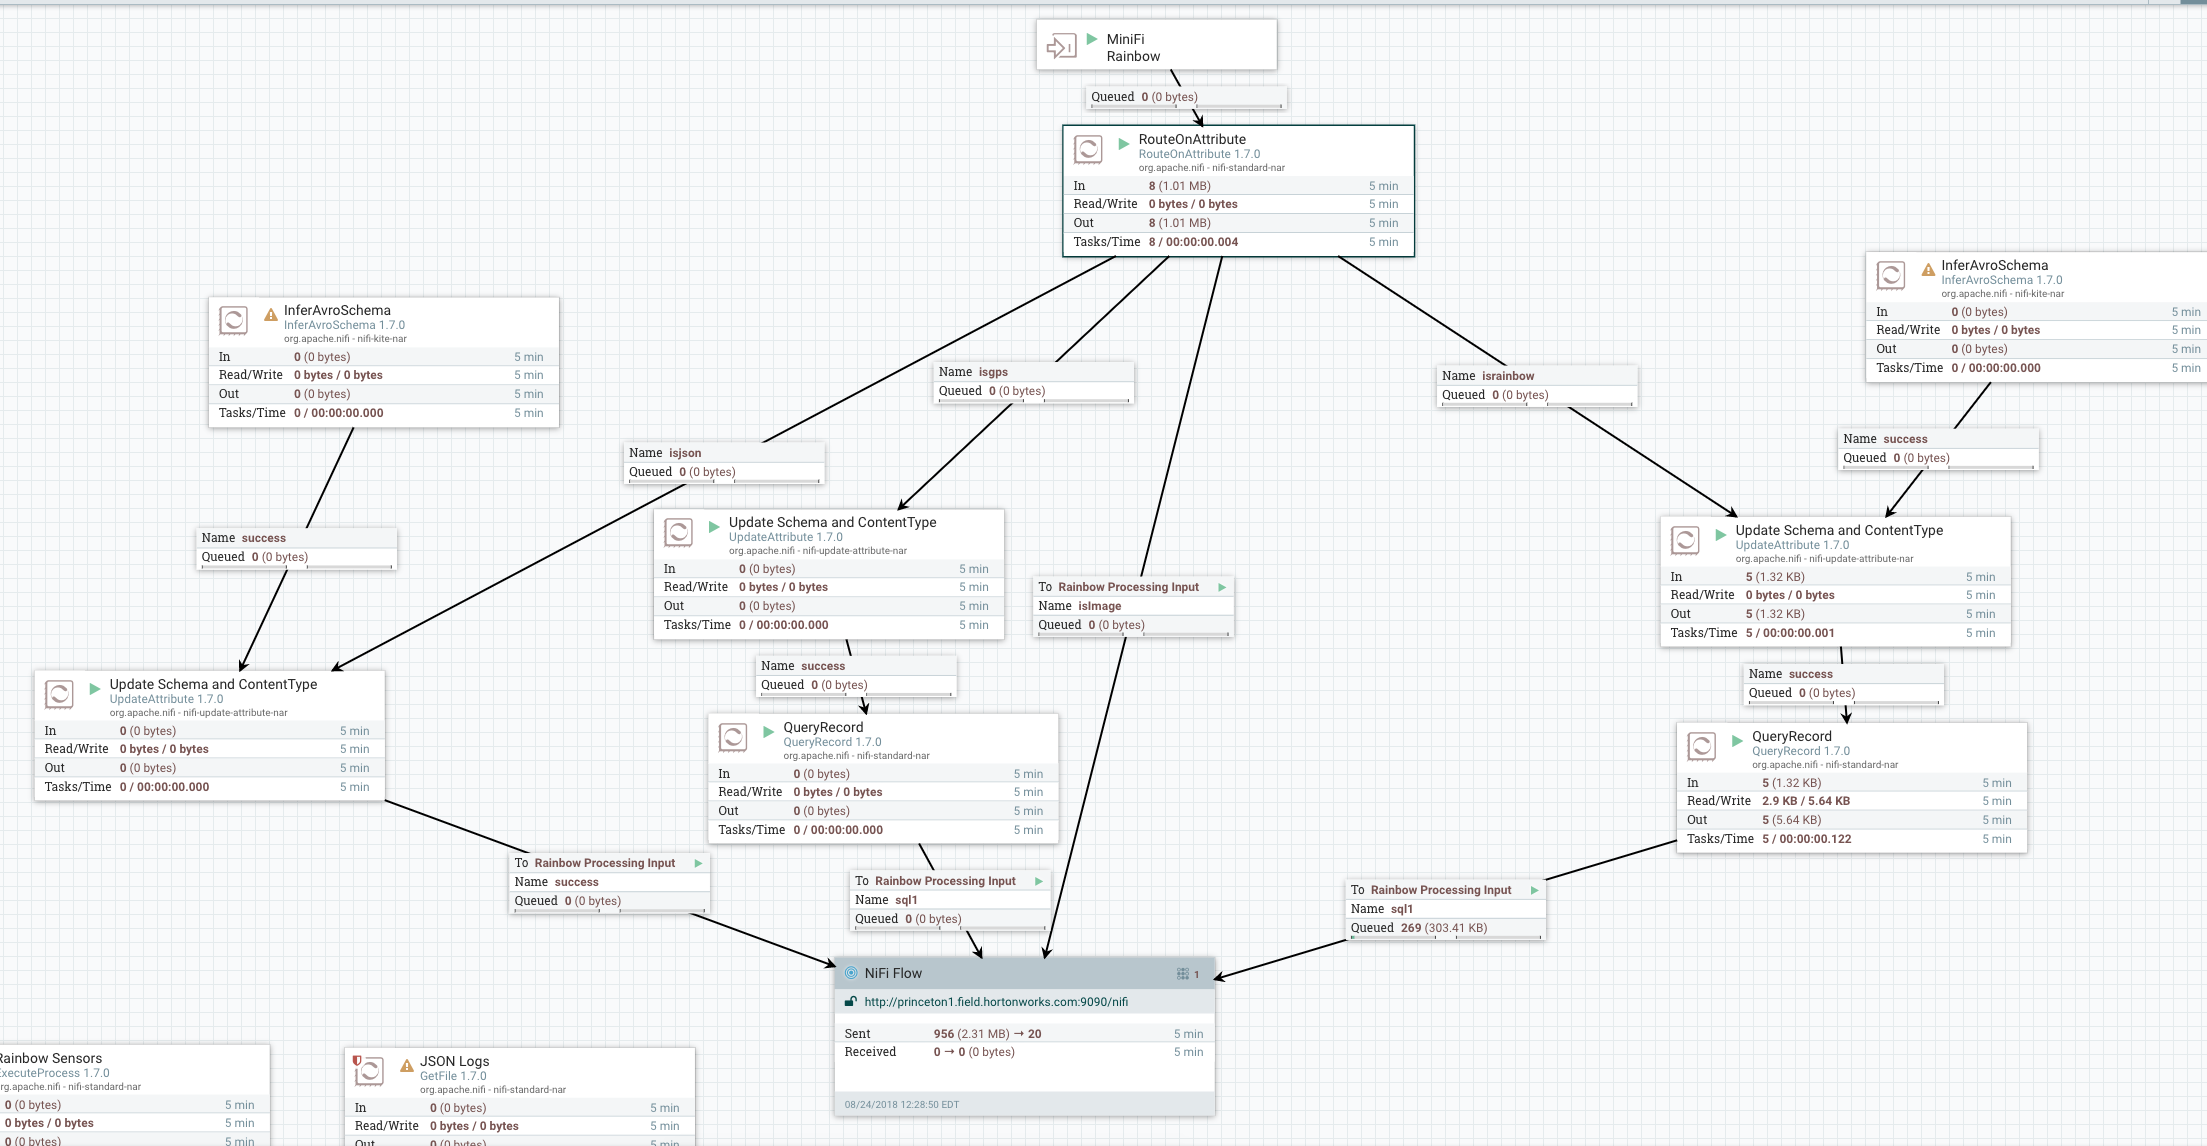Select the MiniFi Rainbow input port icon

pyautogui.click(x=1061, y=46)
